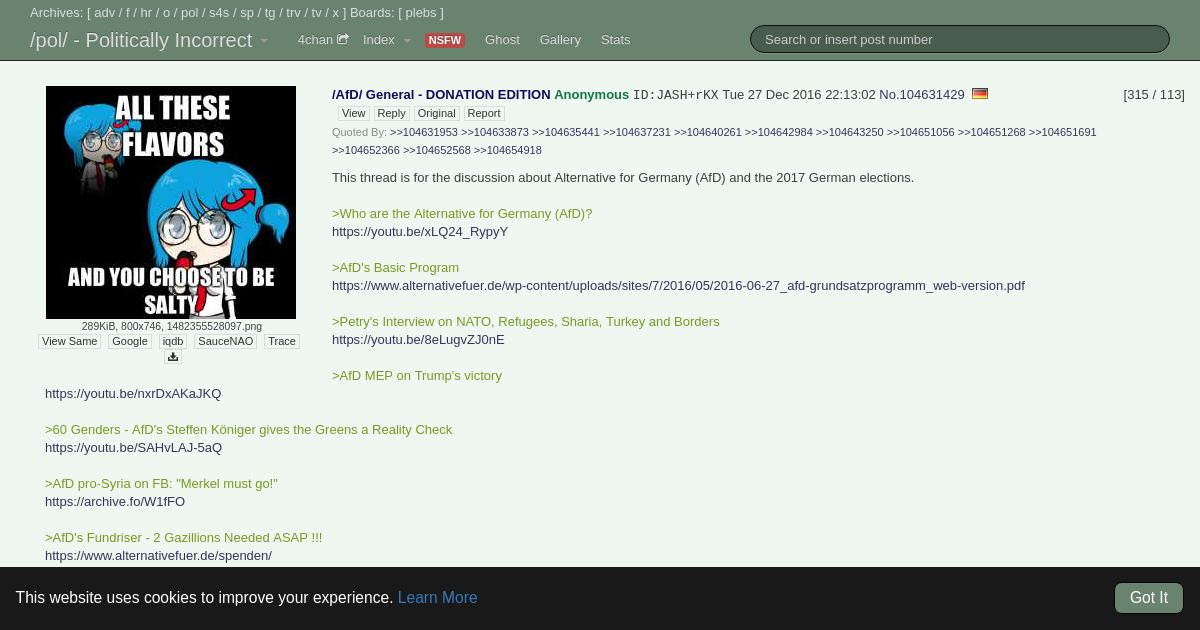Click post number 104631429

(x=932, y=94)
